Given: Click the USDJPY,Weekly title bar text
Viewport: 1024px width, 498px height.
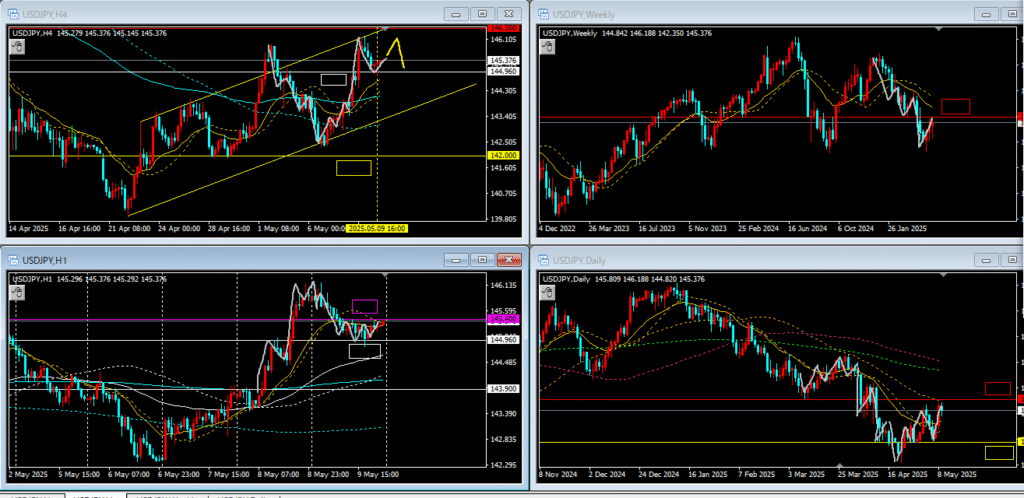Looking at the screenshot, I should (584, 14).
